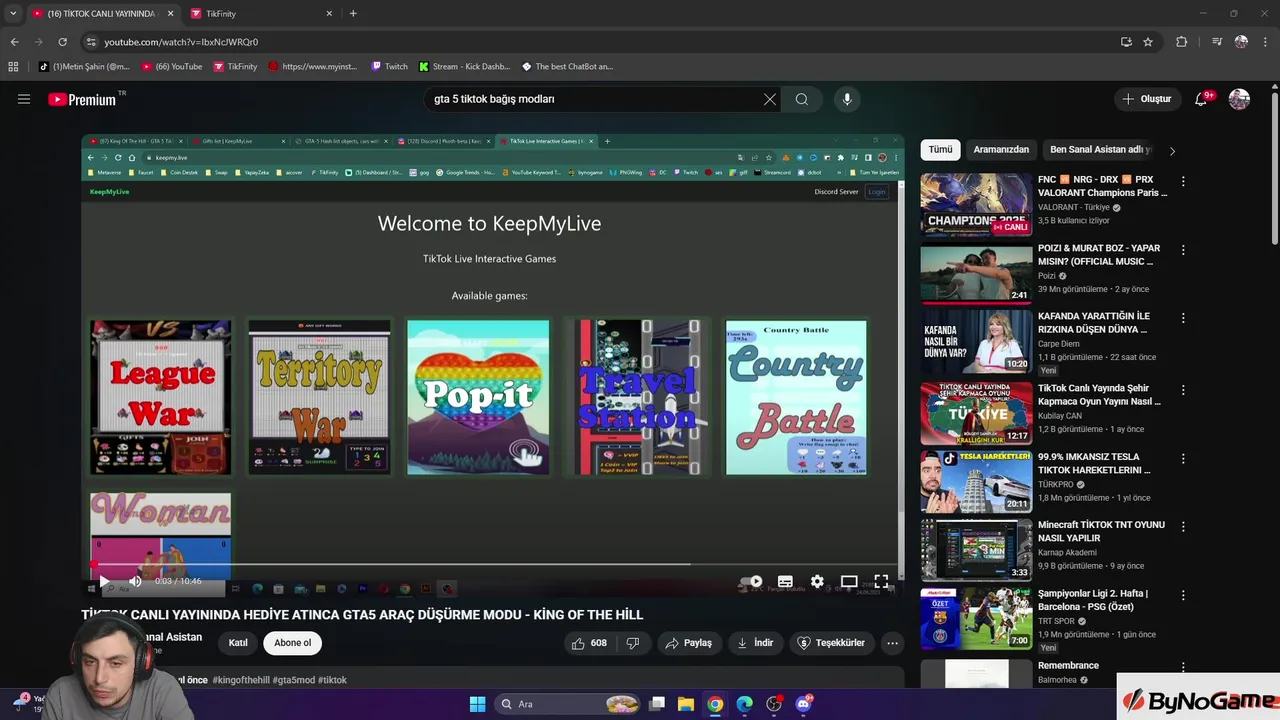Viewport: 1280px width, 720px height.
Task: Switch to theater mode
Action: pyautogui.click(x=849, y=581)
